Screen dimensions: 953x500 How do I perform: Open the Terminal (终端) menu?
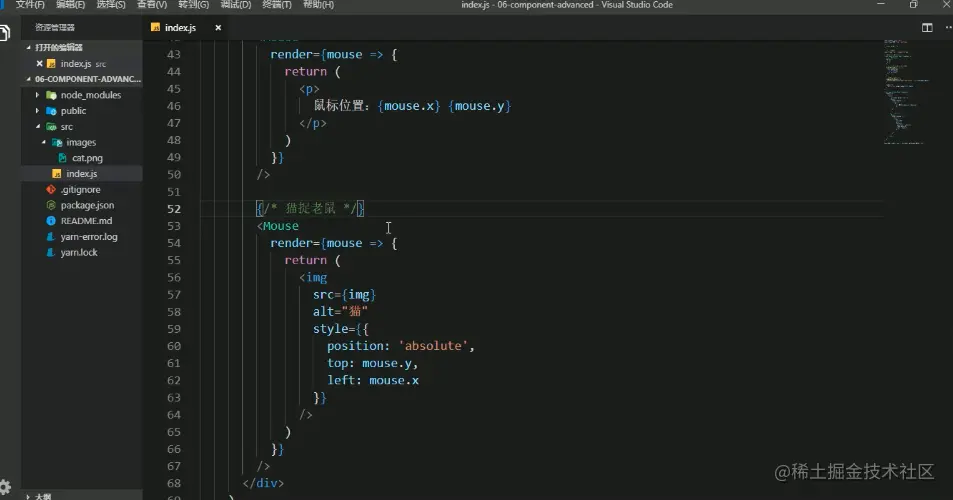tap(277, 5)
